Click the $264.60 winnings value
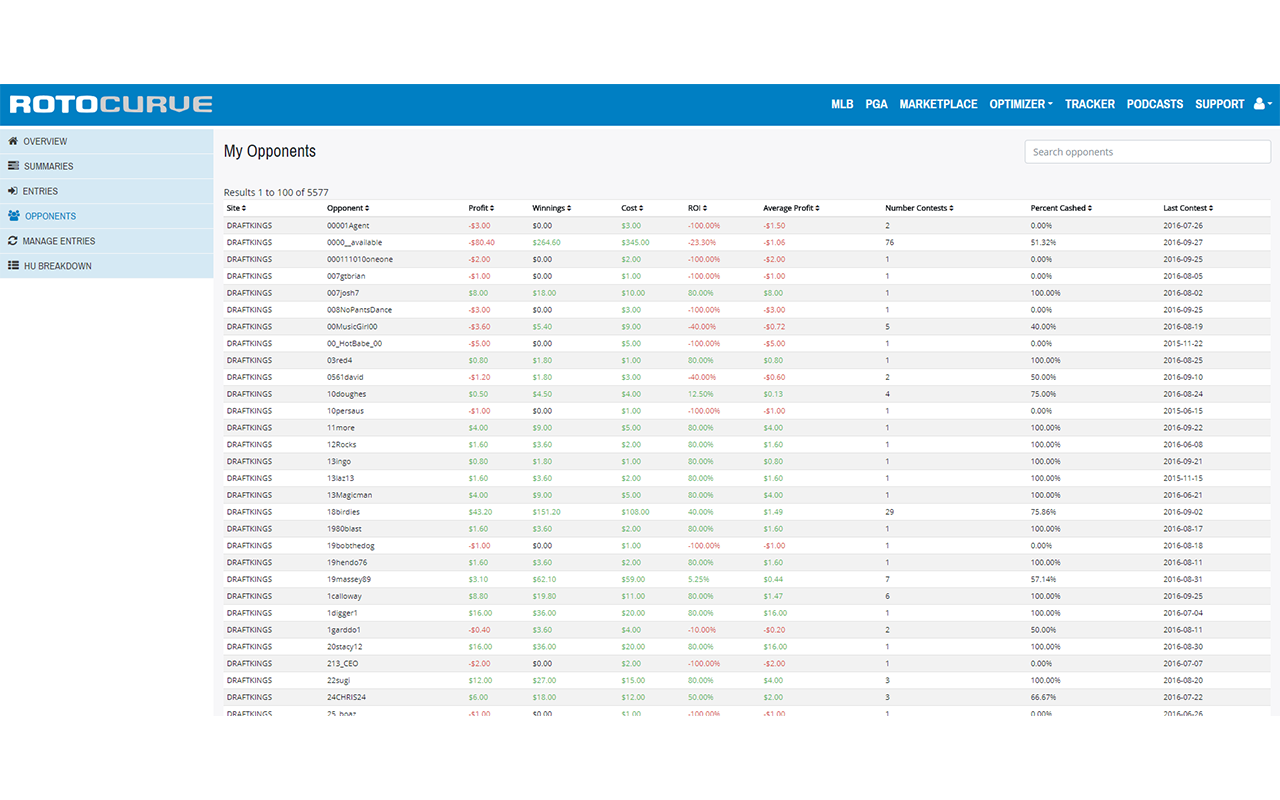The width and height of the screenshot is (1280, 800). [x=546, y=243]
